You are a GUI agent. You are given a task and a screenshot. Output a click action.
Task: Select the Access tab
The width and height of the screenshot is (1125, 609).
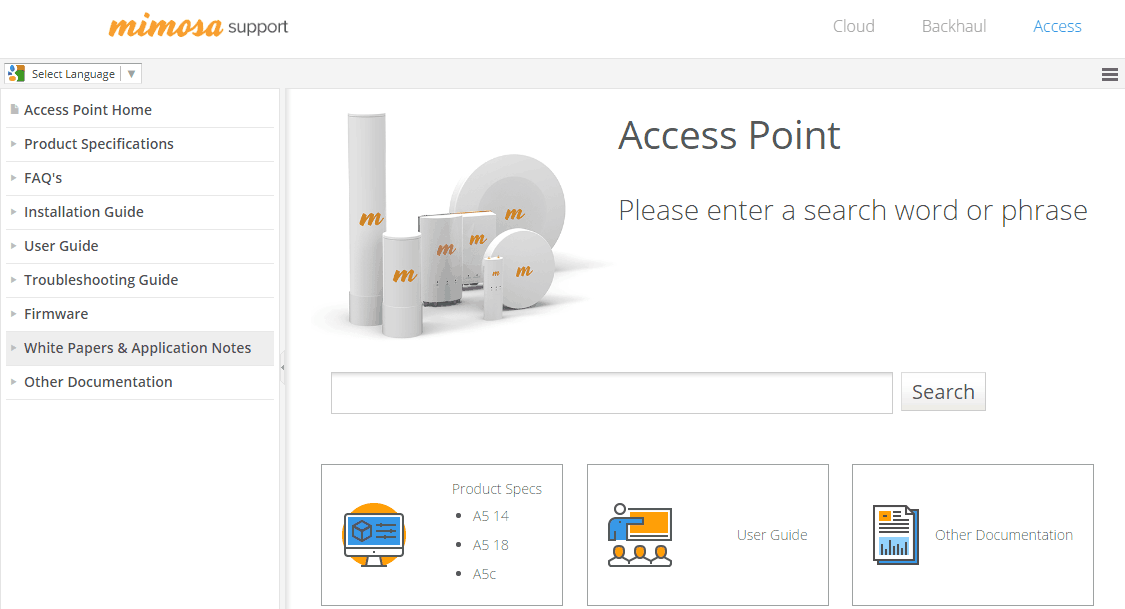tap(1057, 27)
